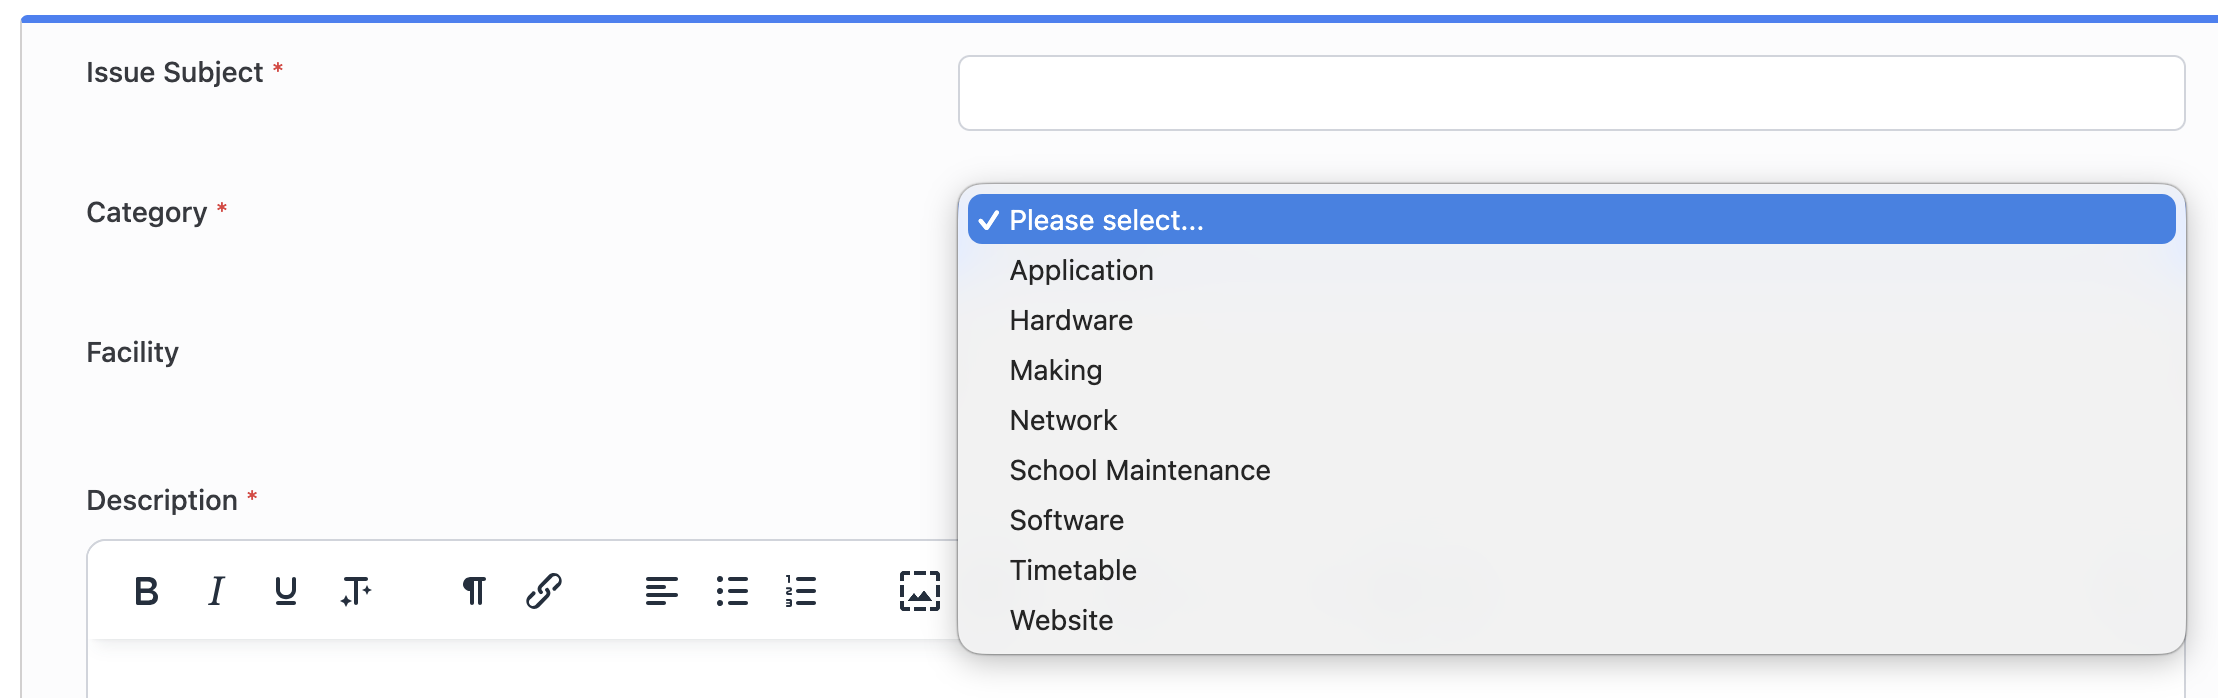Insert a bulleted list
Viewport: 2218px width, 698px height.
click(732, 591)
